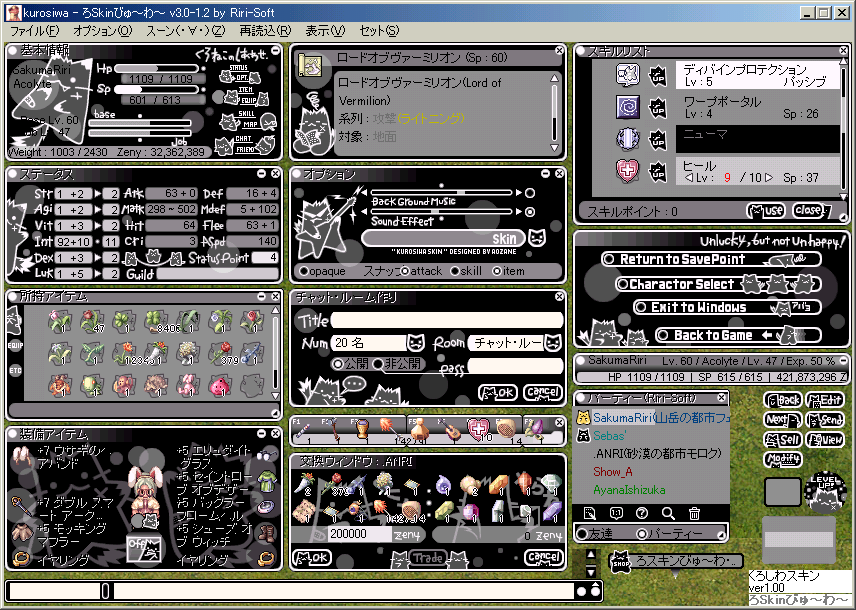Open the 再読込(R) menu
The height and width of the screenshot is (610, 856).
tap(265, 31)
